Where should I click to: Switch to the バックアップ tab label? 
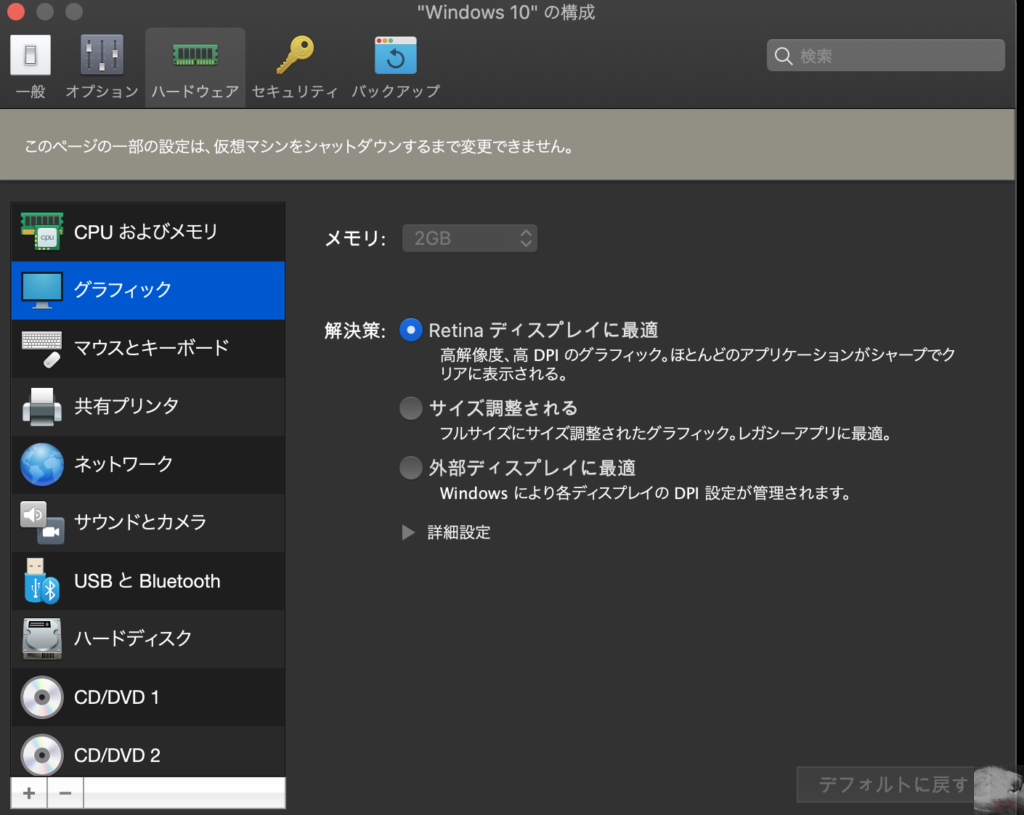point(396,91)
